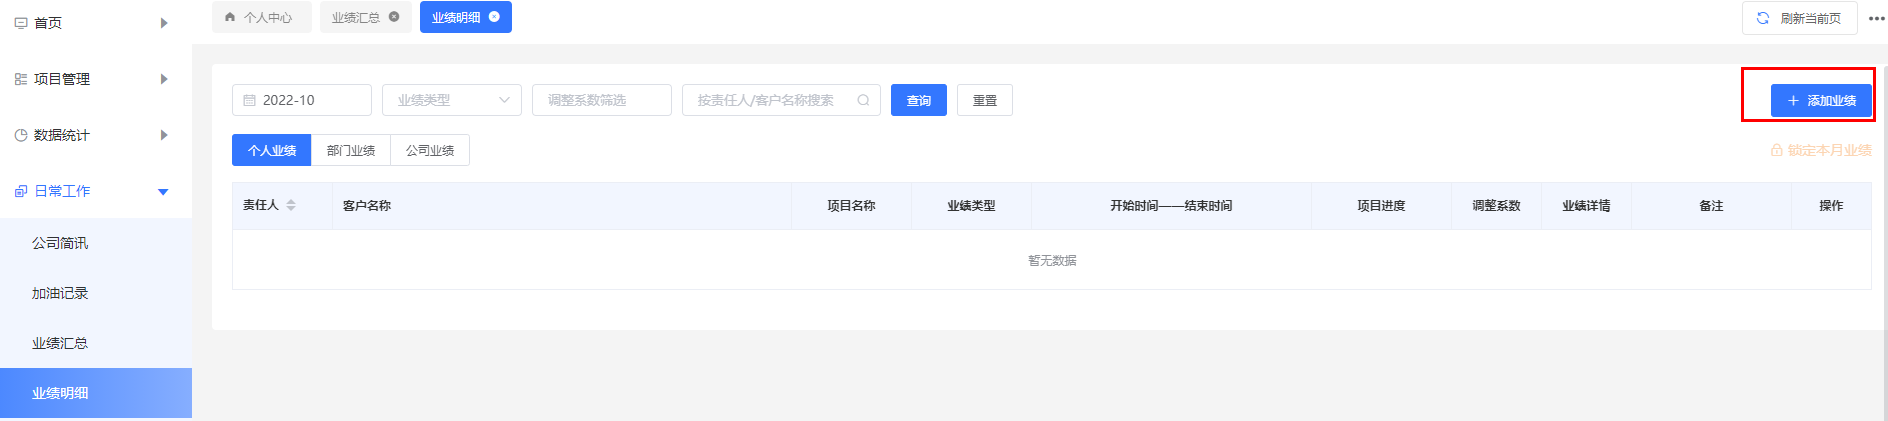The image size is (1888, 421).
Task: Click the 责任人 column sort arrows
Action: pos(291,205)
